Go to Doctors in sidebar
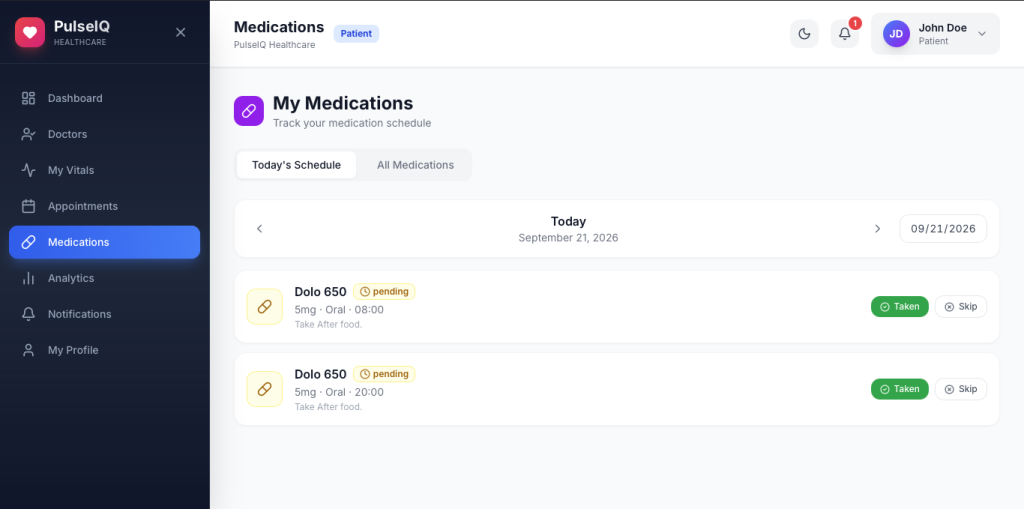The image size is (1024, 509). [104, 134]
